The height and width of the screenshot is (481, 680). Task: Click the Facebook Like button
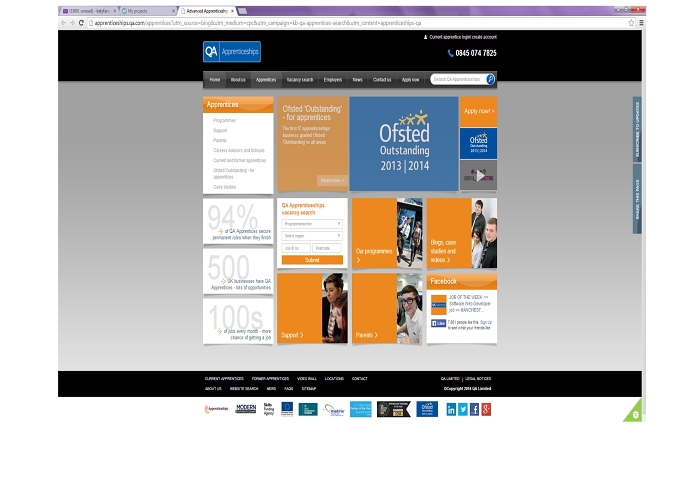438,324
